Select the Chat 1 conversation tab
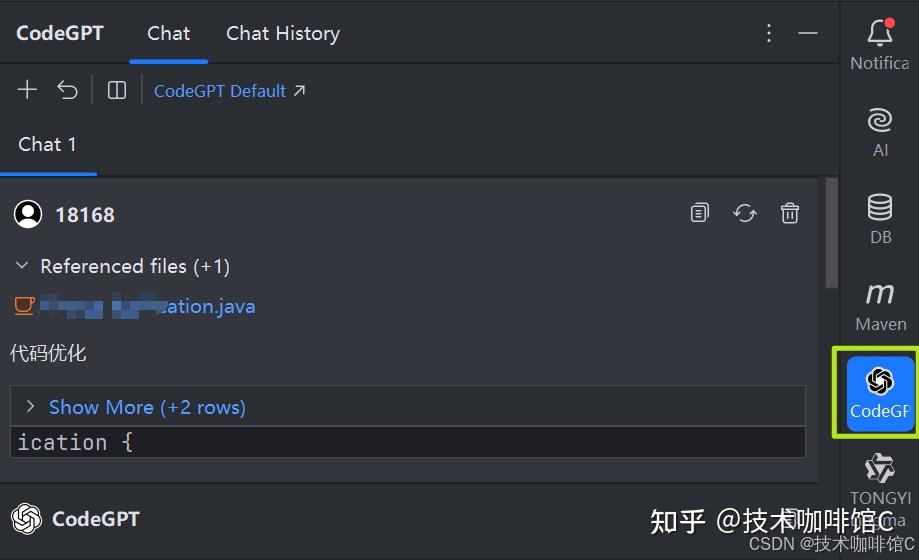919x560 pixels. (x=47, y=144)
